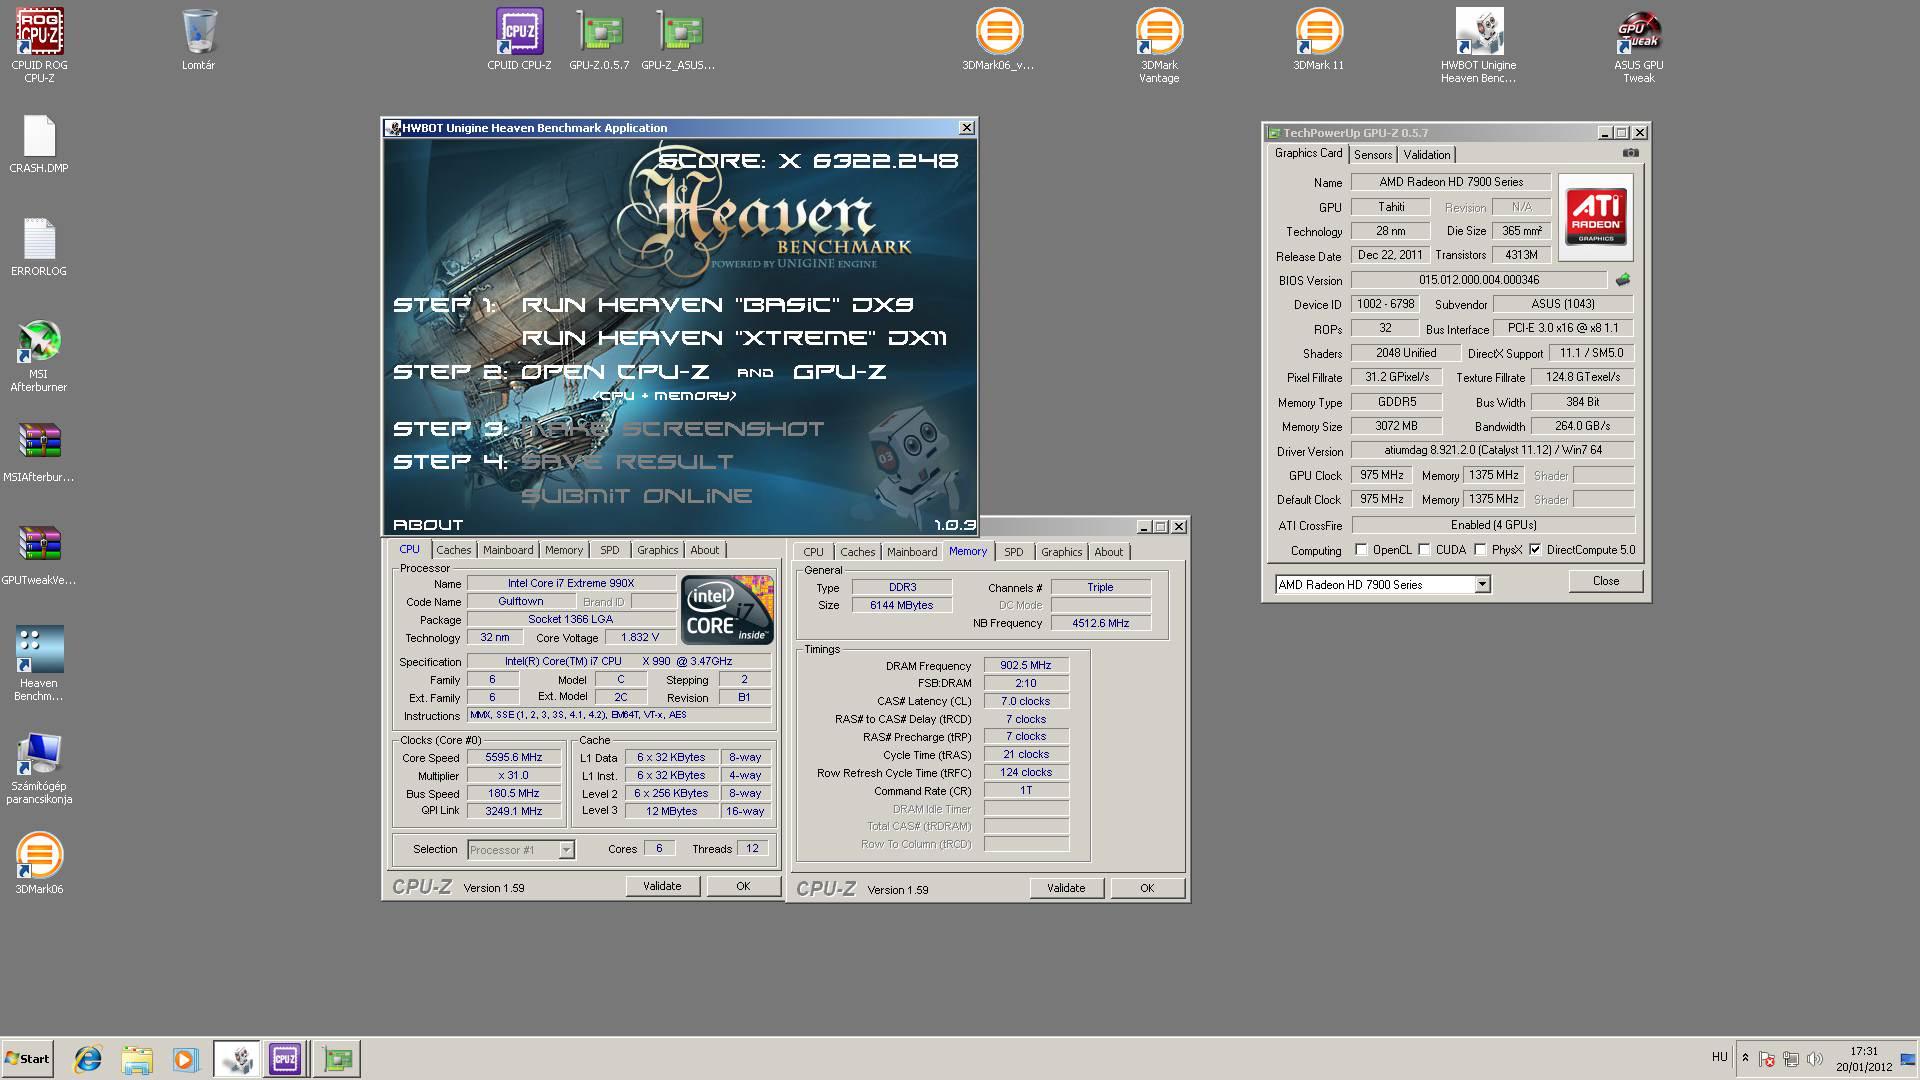Toggle CUDA checkbox in GPU-Z
This screenshot has height=1080, width=1920.
coord(1424,550)
